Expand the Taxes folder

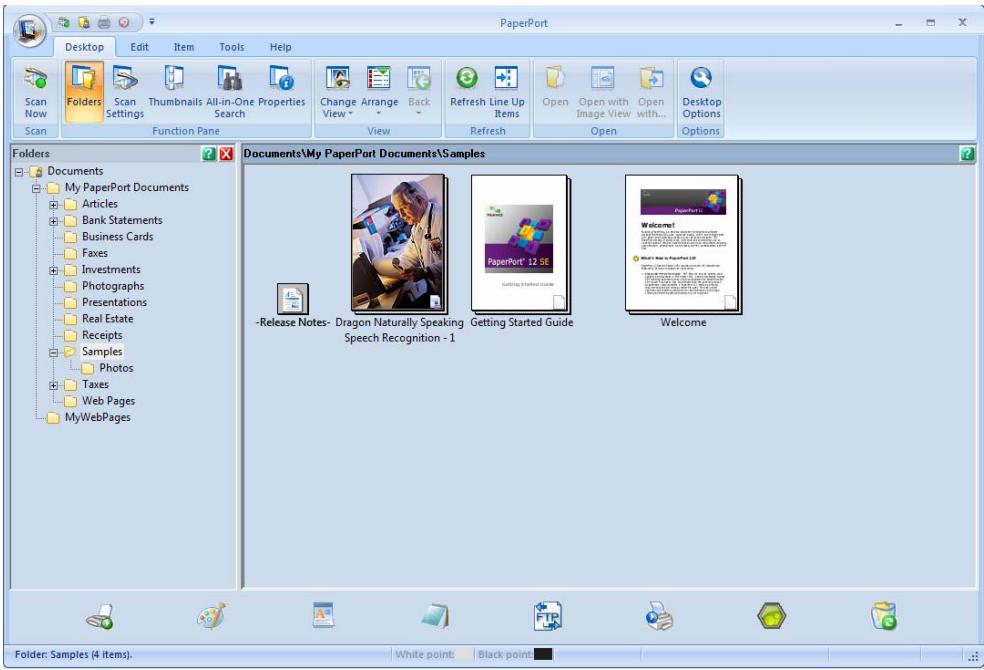coord(53,385)
